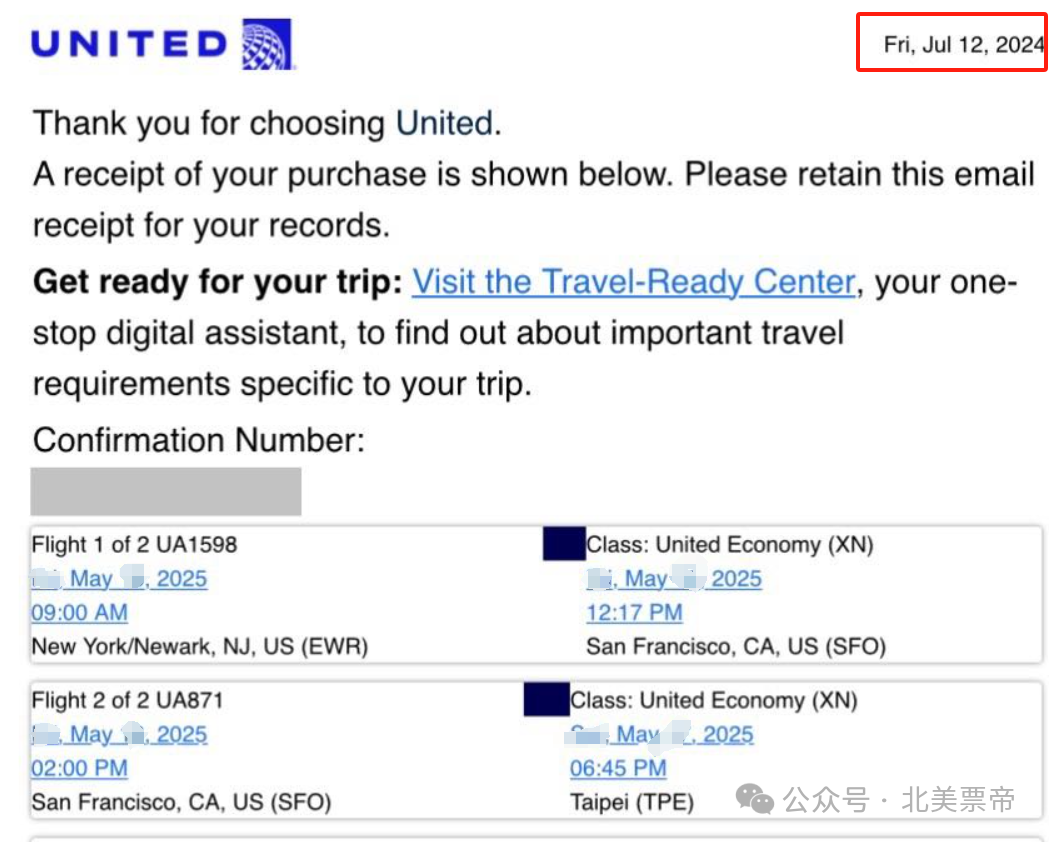Click the 02:00 PM departure time link

click(x=80, y=768)
